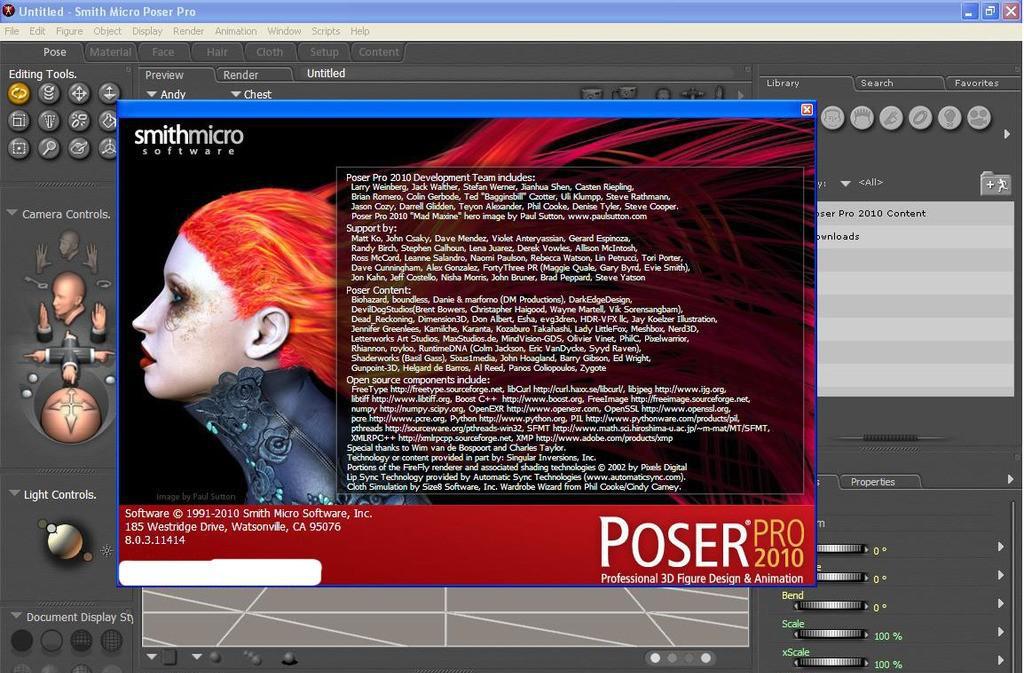Open the Scale parameter options arrow
The width and height of the screenshot is (1024, 673).
[x=1000, y=631]
